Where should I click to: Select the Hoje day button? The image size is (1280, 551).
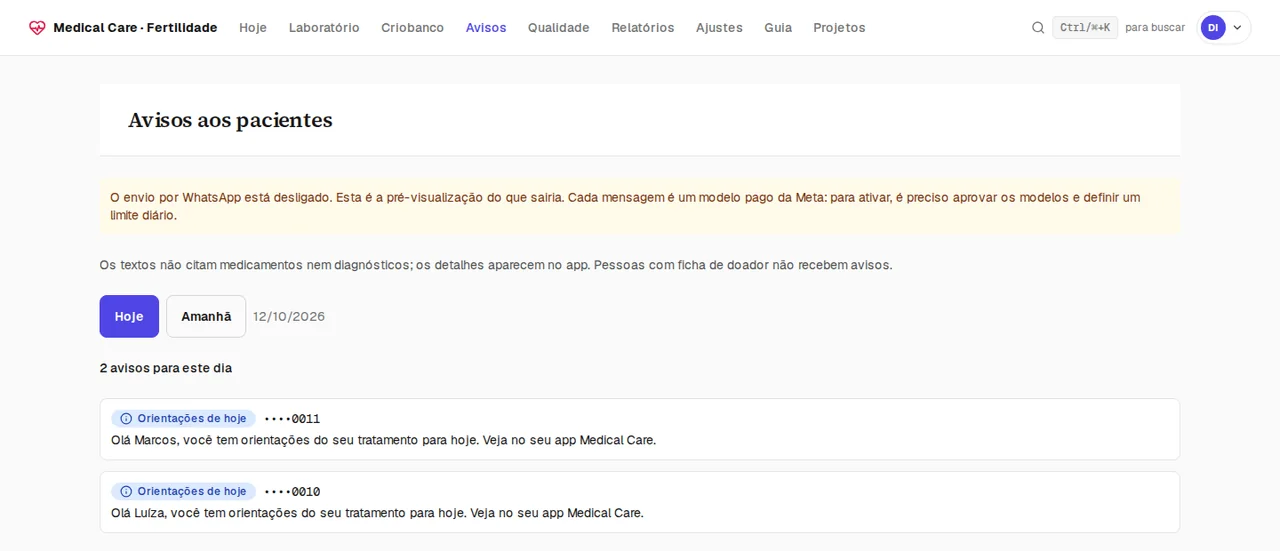pyautogui.click(x=129, y=316)
